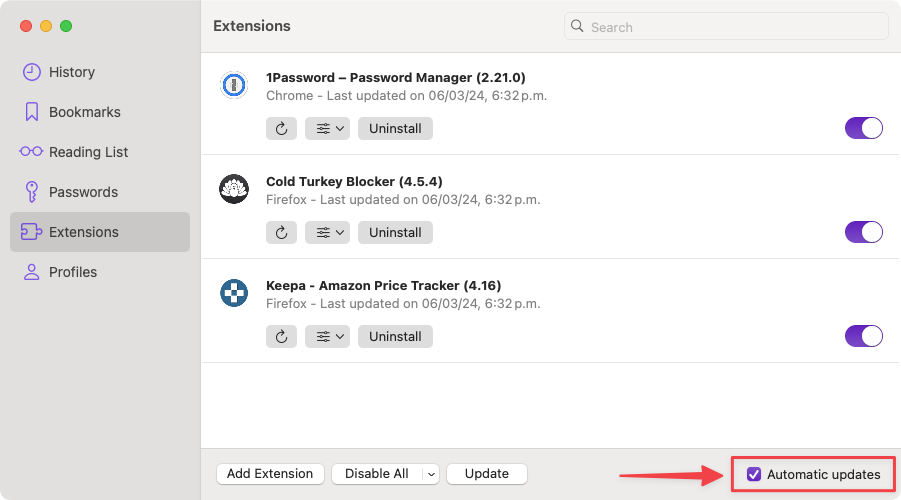This screenshot has width=901, height=500.
Task: Select the 1Password – Password Manager title
Action: tap(395, 78)
